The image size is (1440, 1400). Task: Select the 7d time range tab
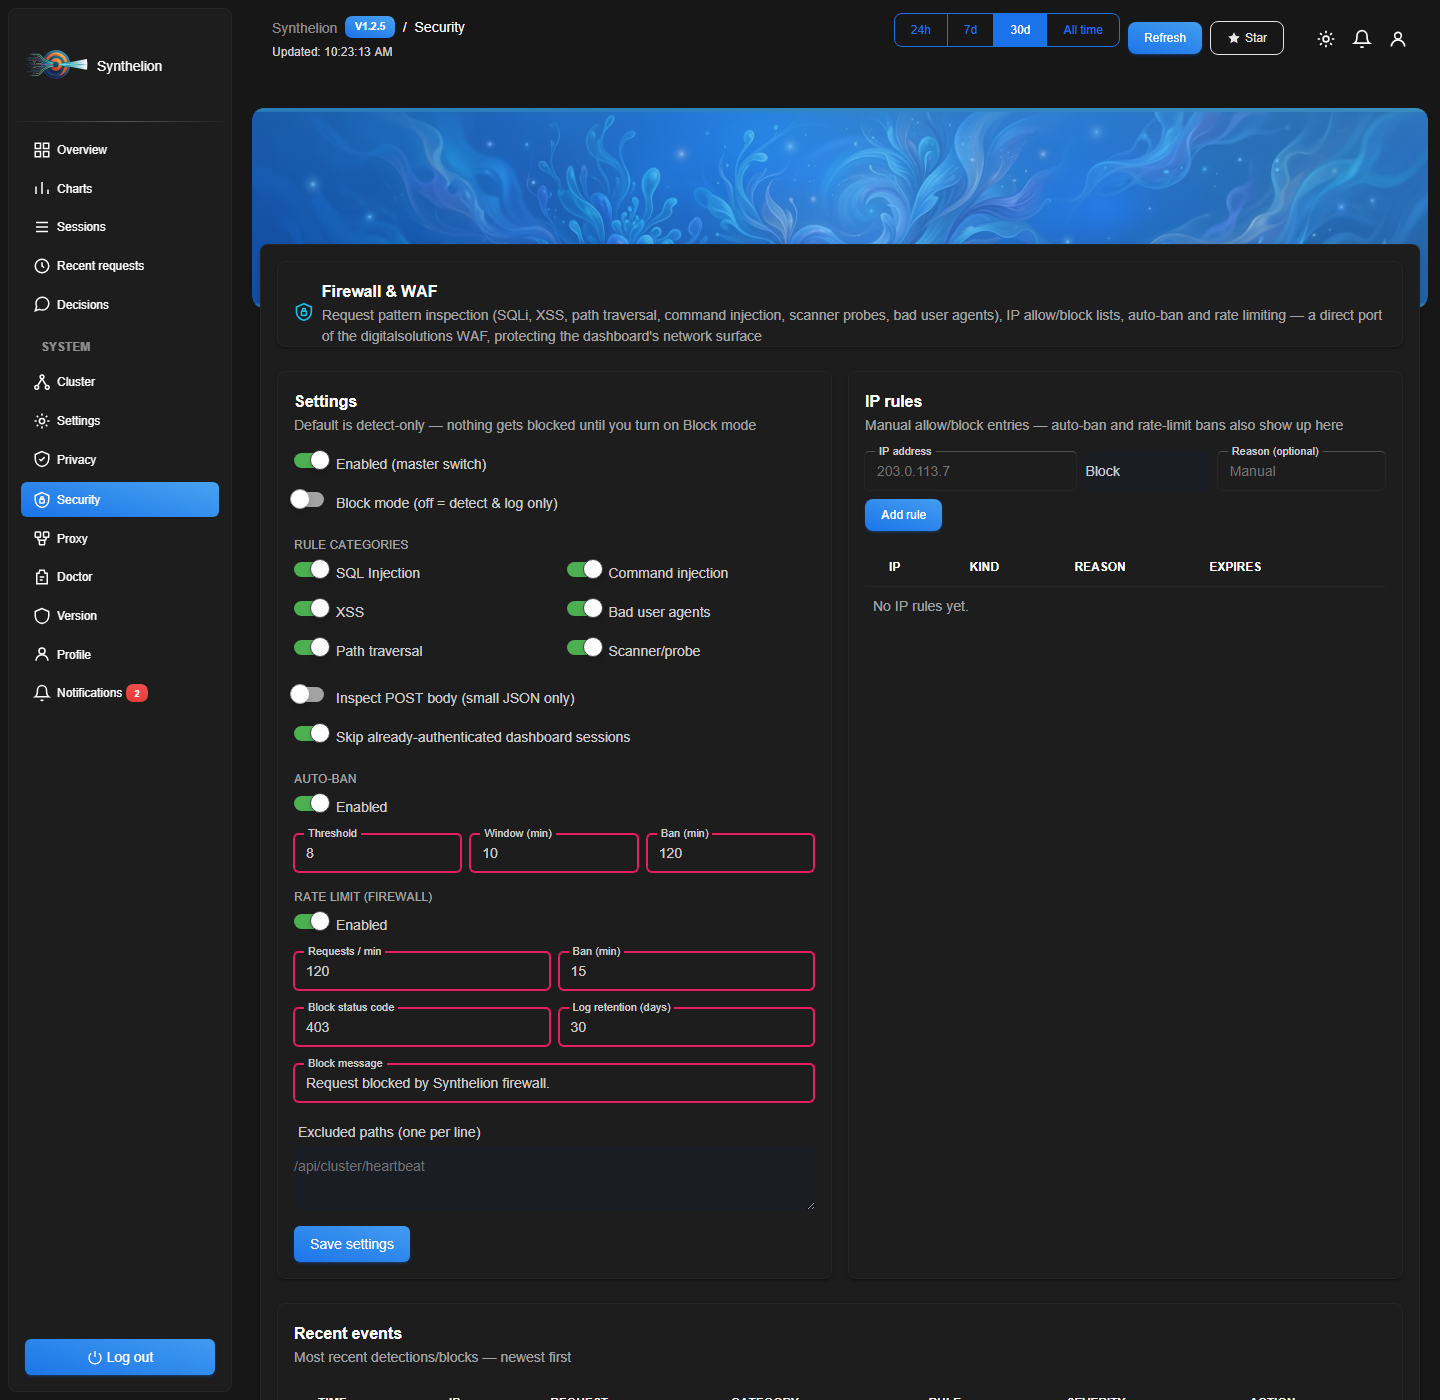coord(970,30)
